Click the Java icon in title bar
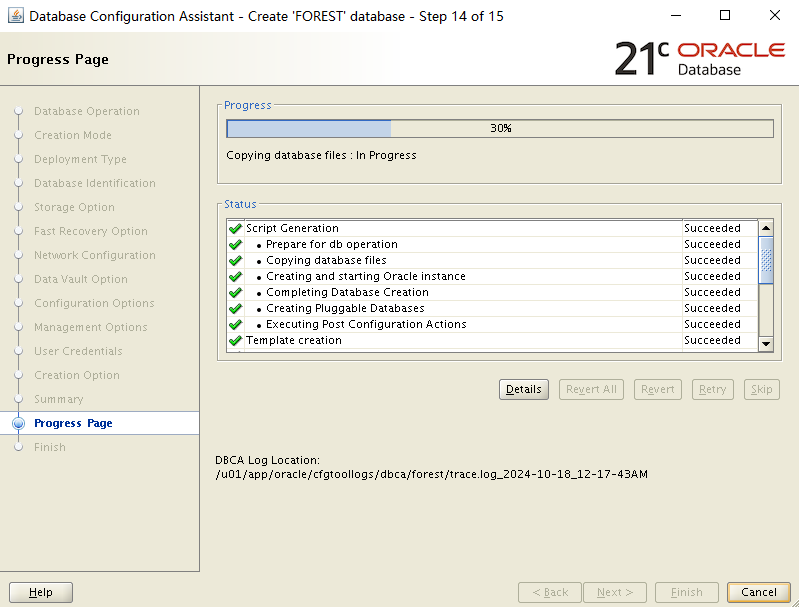 pos(15,16)
